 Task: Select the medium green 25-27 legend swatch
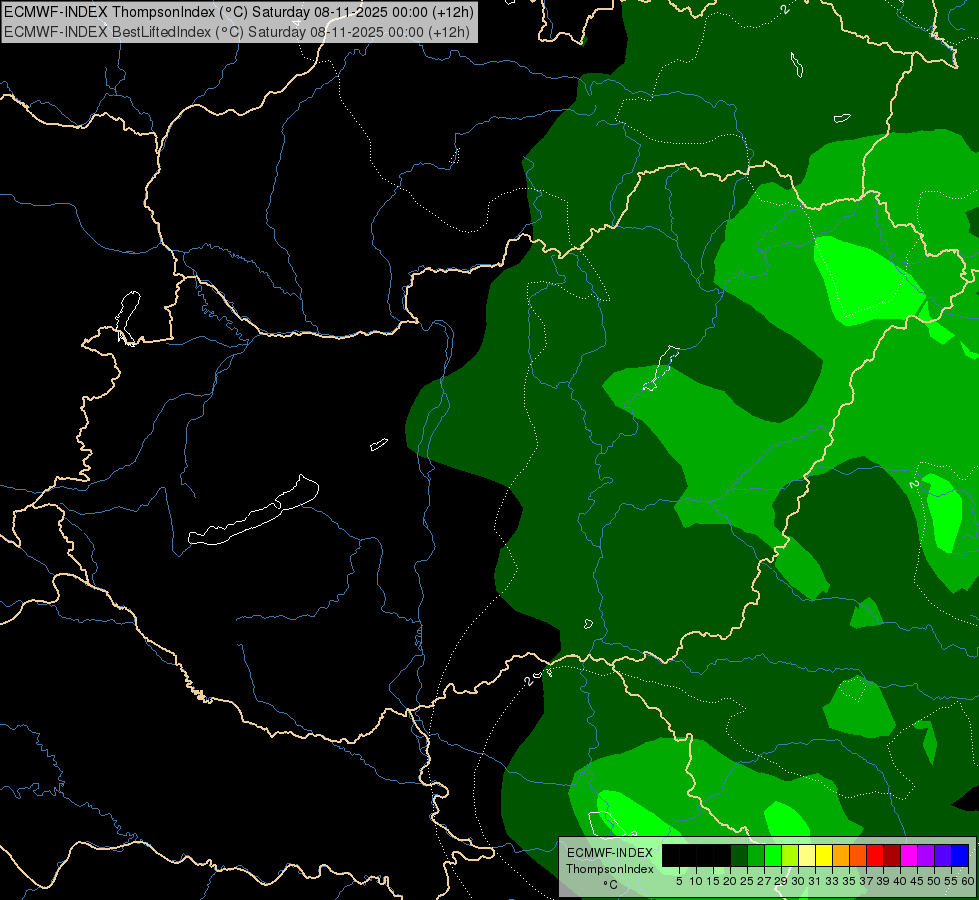(x=756, y=855)
